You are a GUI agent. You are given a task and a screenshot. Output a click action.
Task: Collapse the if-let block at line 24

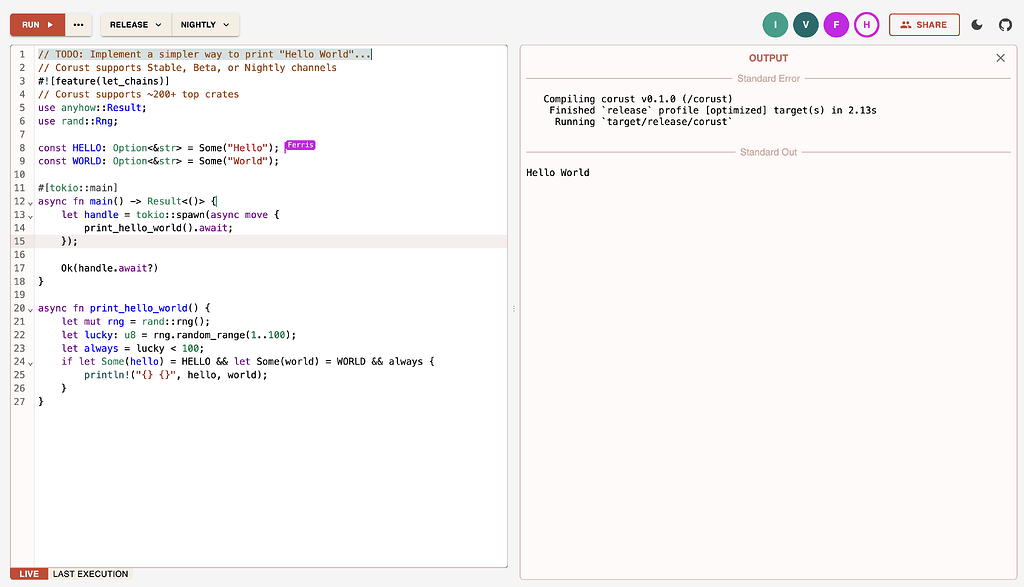(31, 362)
